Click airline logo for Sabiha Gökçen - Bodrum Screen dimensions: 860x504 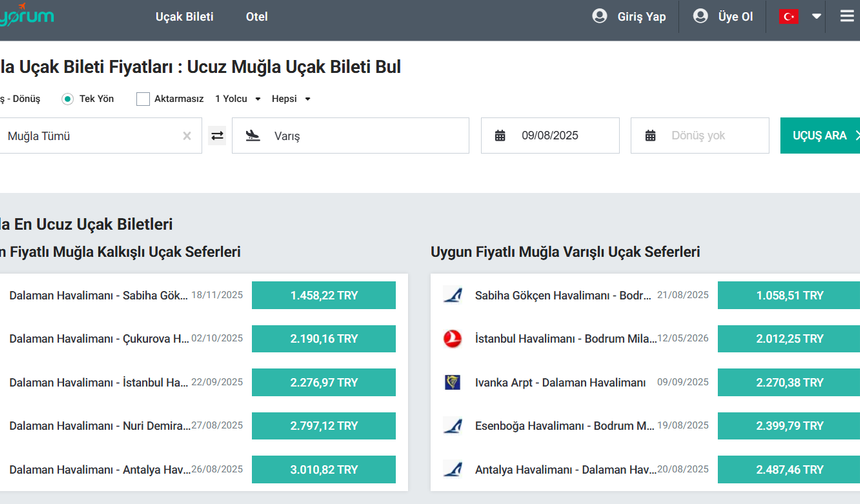[453, 295]
